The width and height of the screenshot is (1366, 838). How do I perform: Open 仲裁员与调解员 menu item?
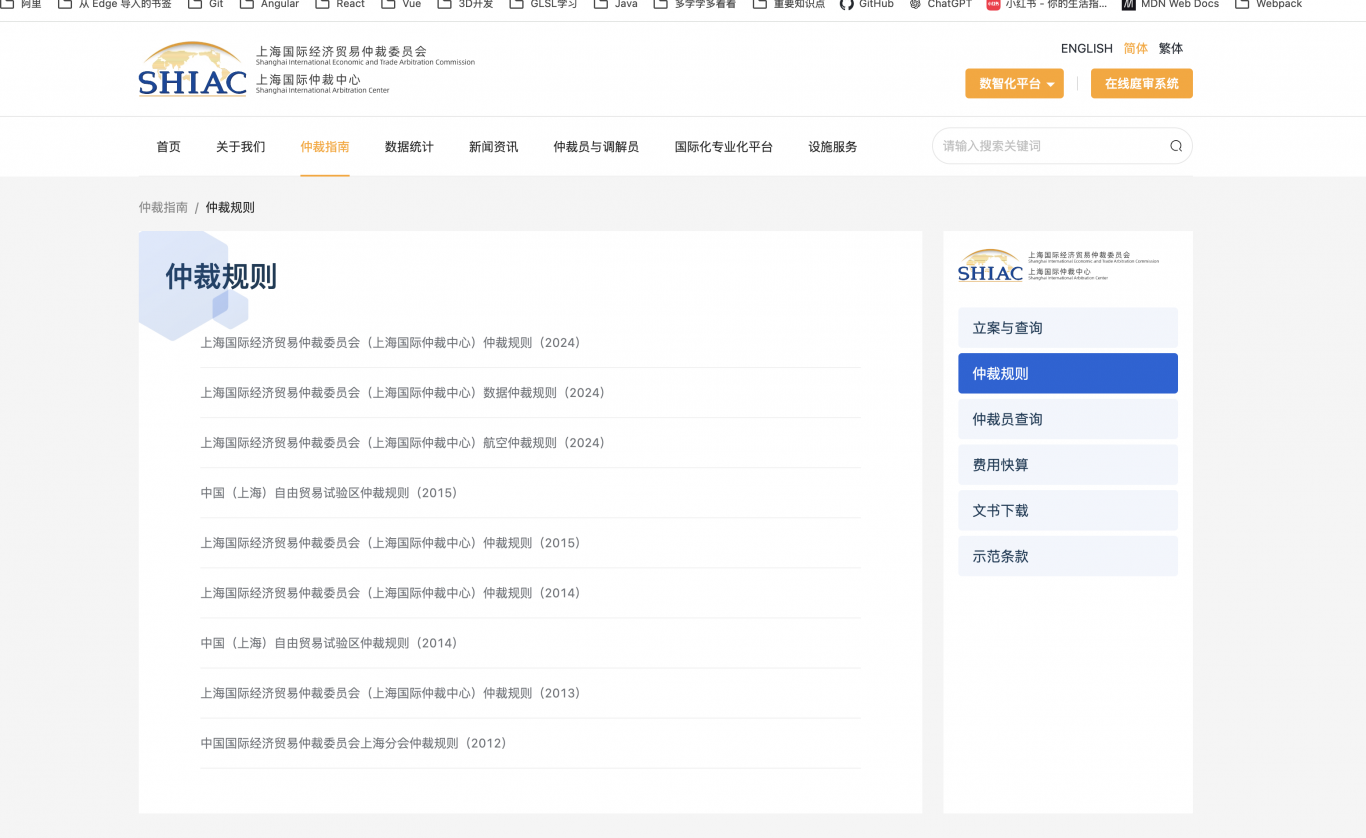(x=596, y=147)
